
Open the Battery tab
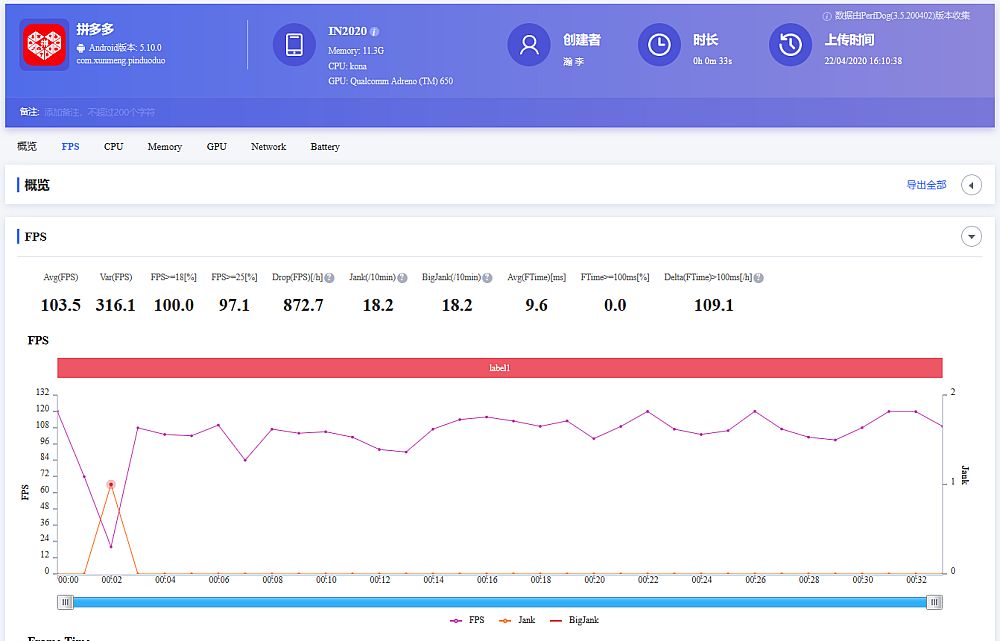(325, 147)
